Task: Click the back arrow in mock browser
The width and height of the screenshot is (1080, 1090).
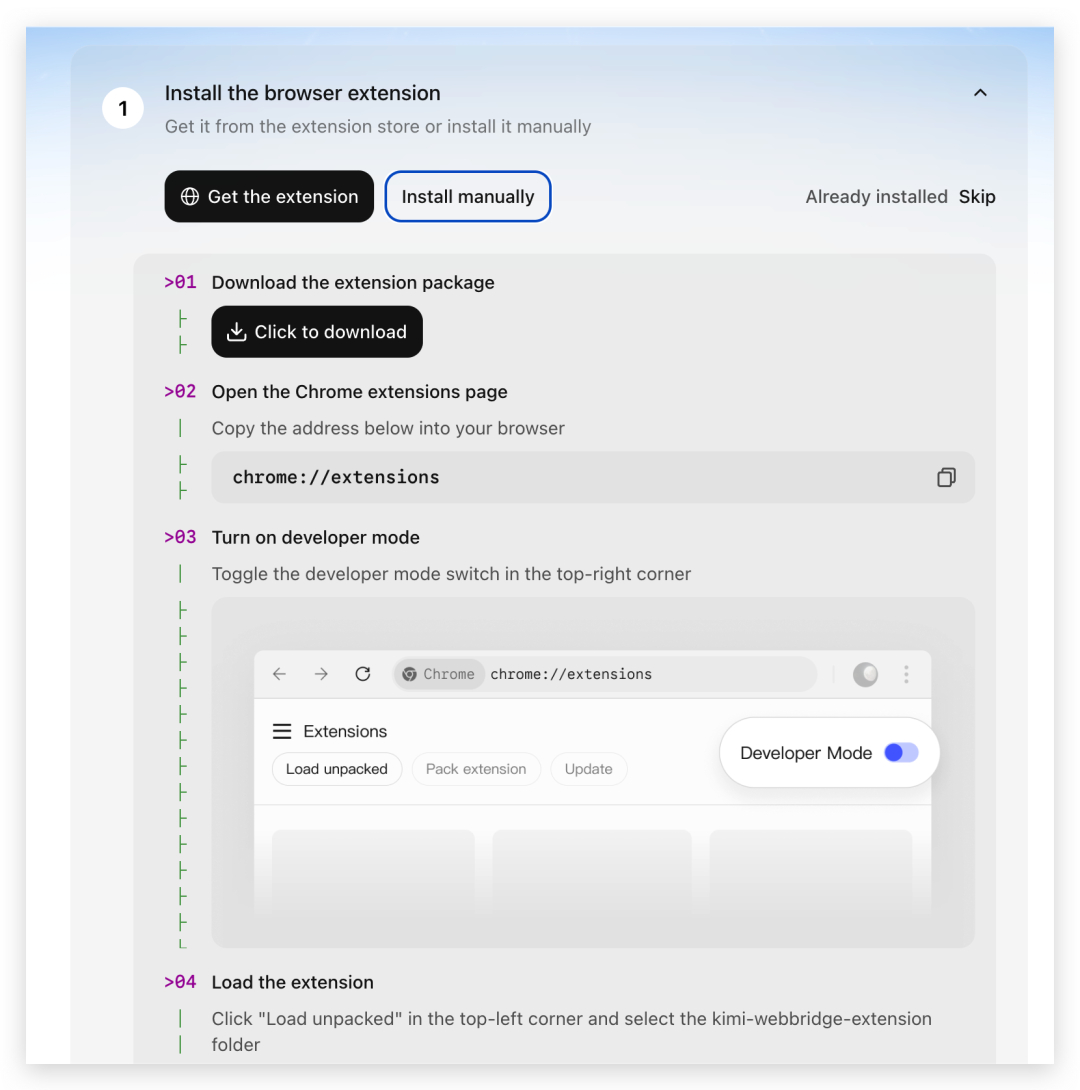Action: (x=279, y=674)
